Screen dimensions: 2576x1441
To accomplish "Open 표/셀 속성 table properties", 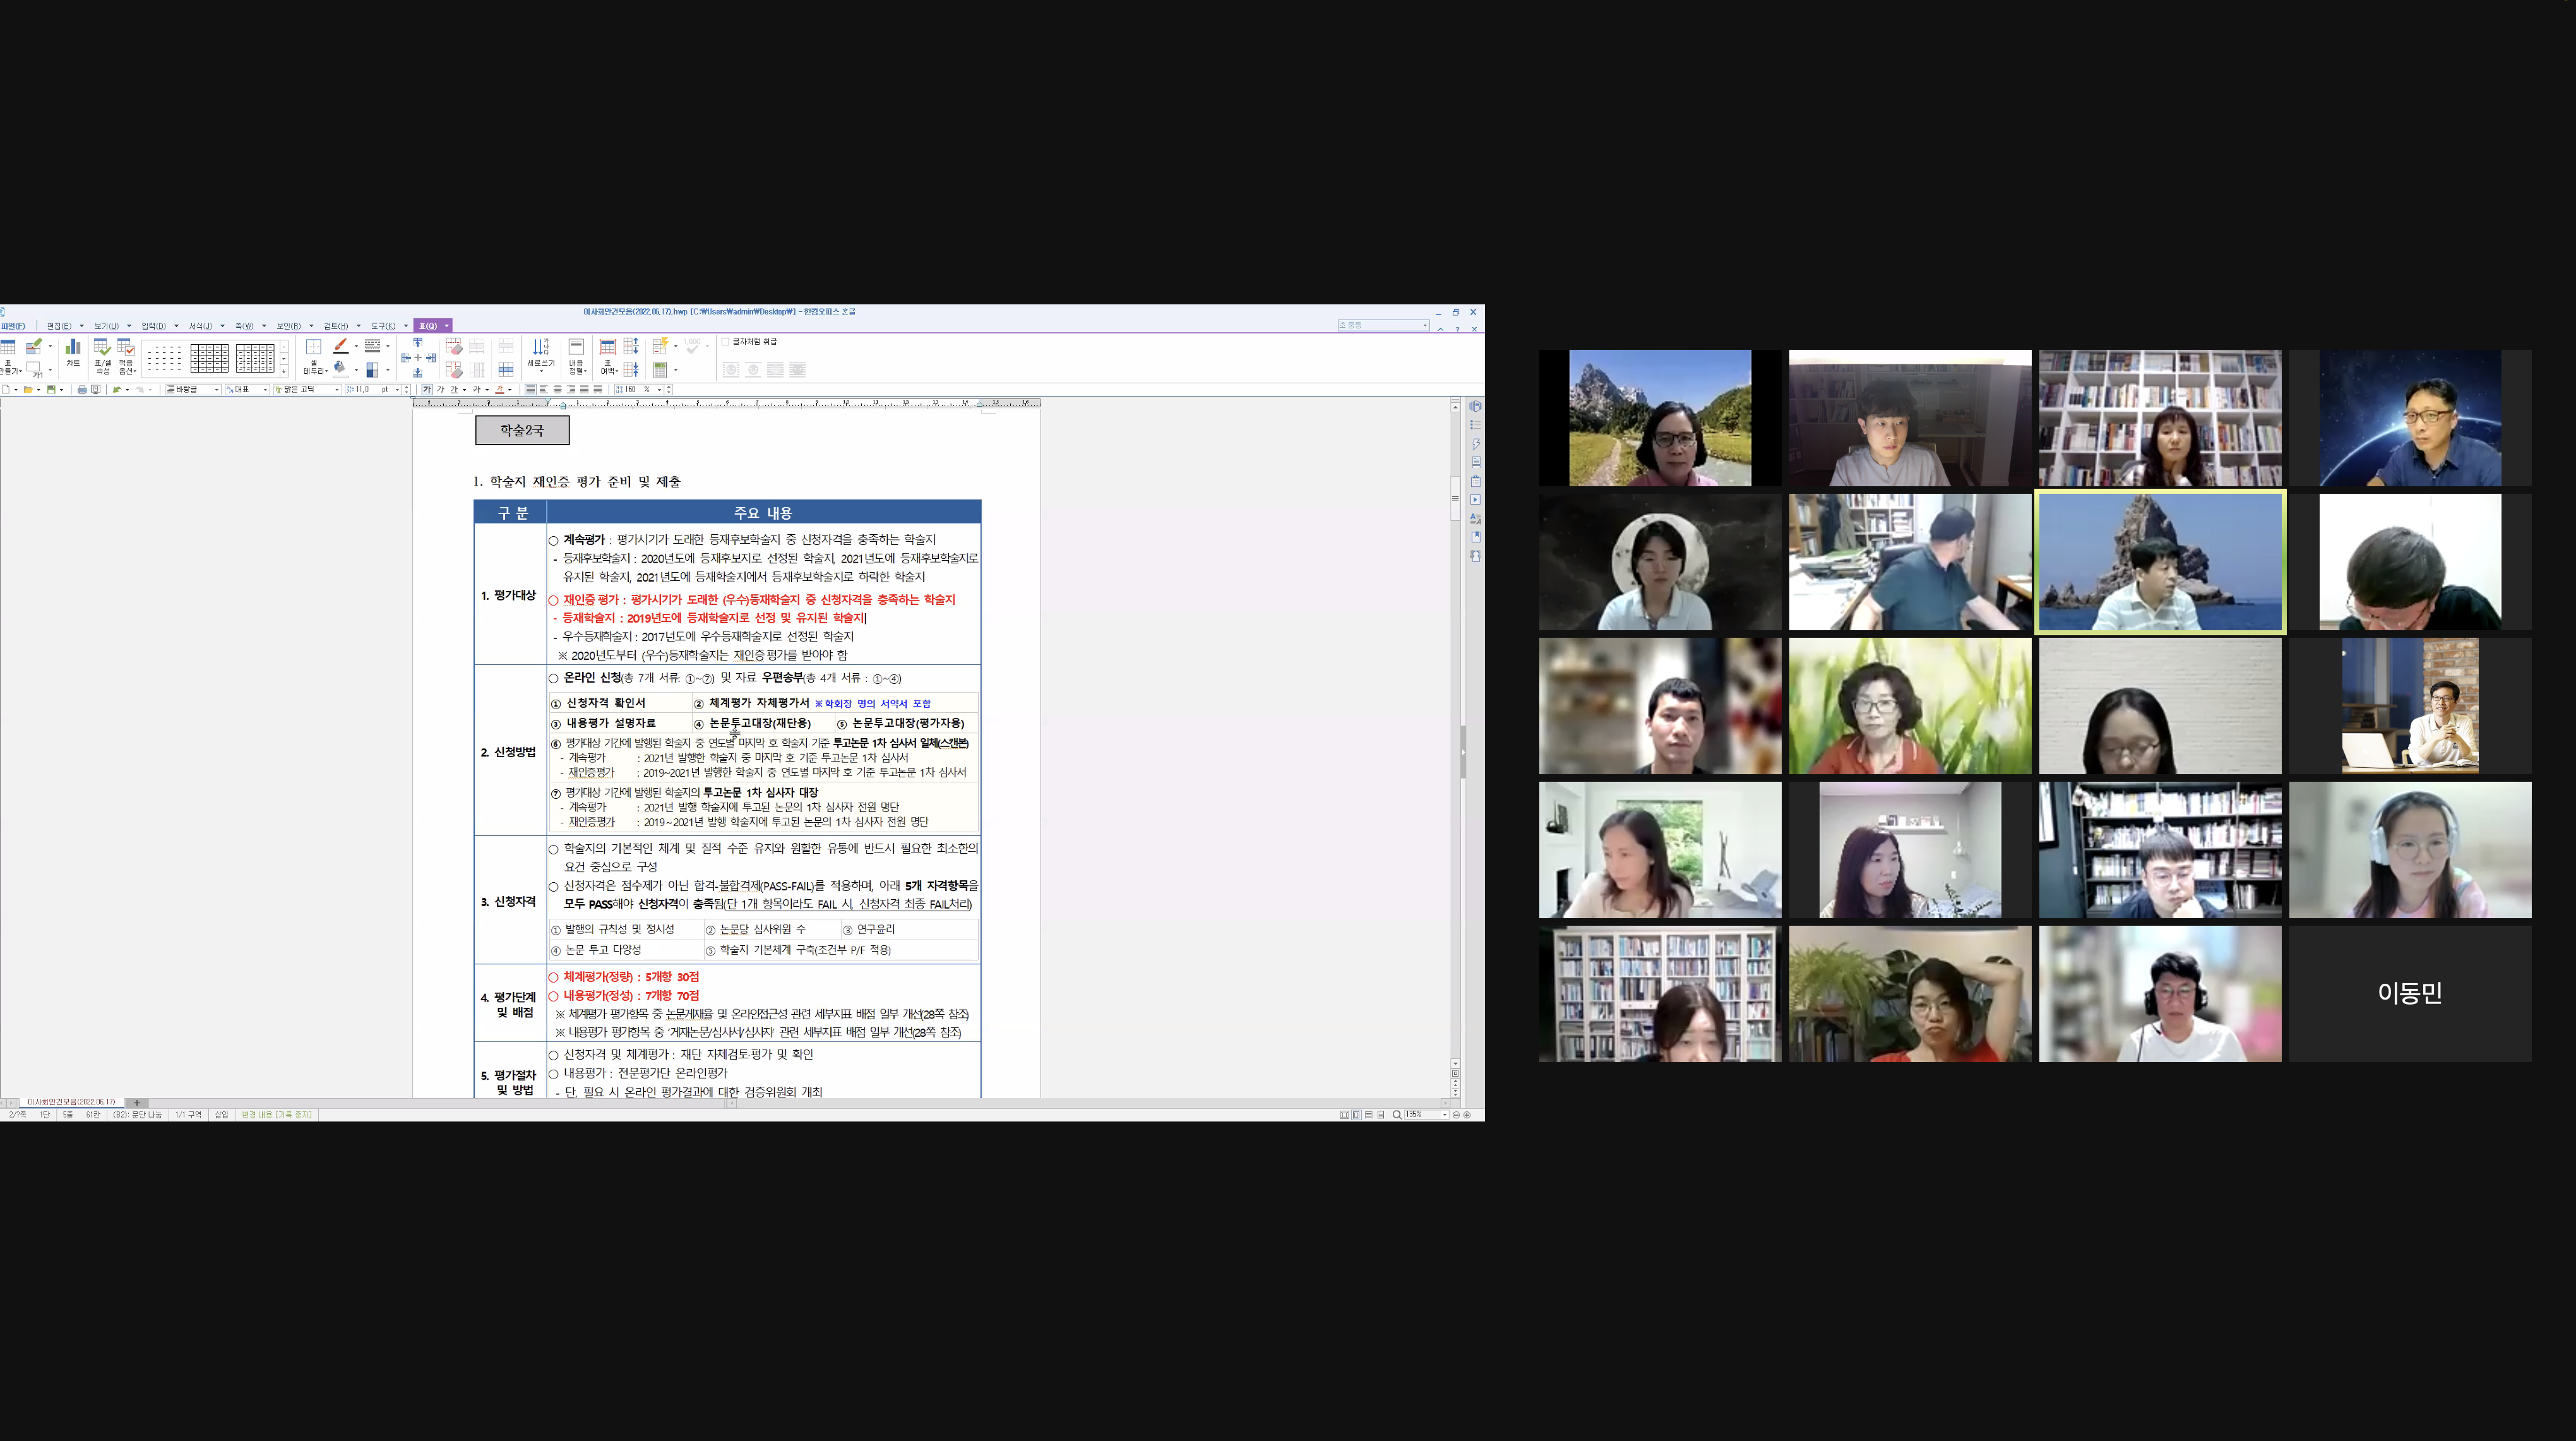I will tap(102, 356).
